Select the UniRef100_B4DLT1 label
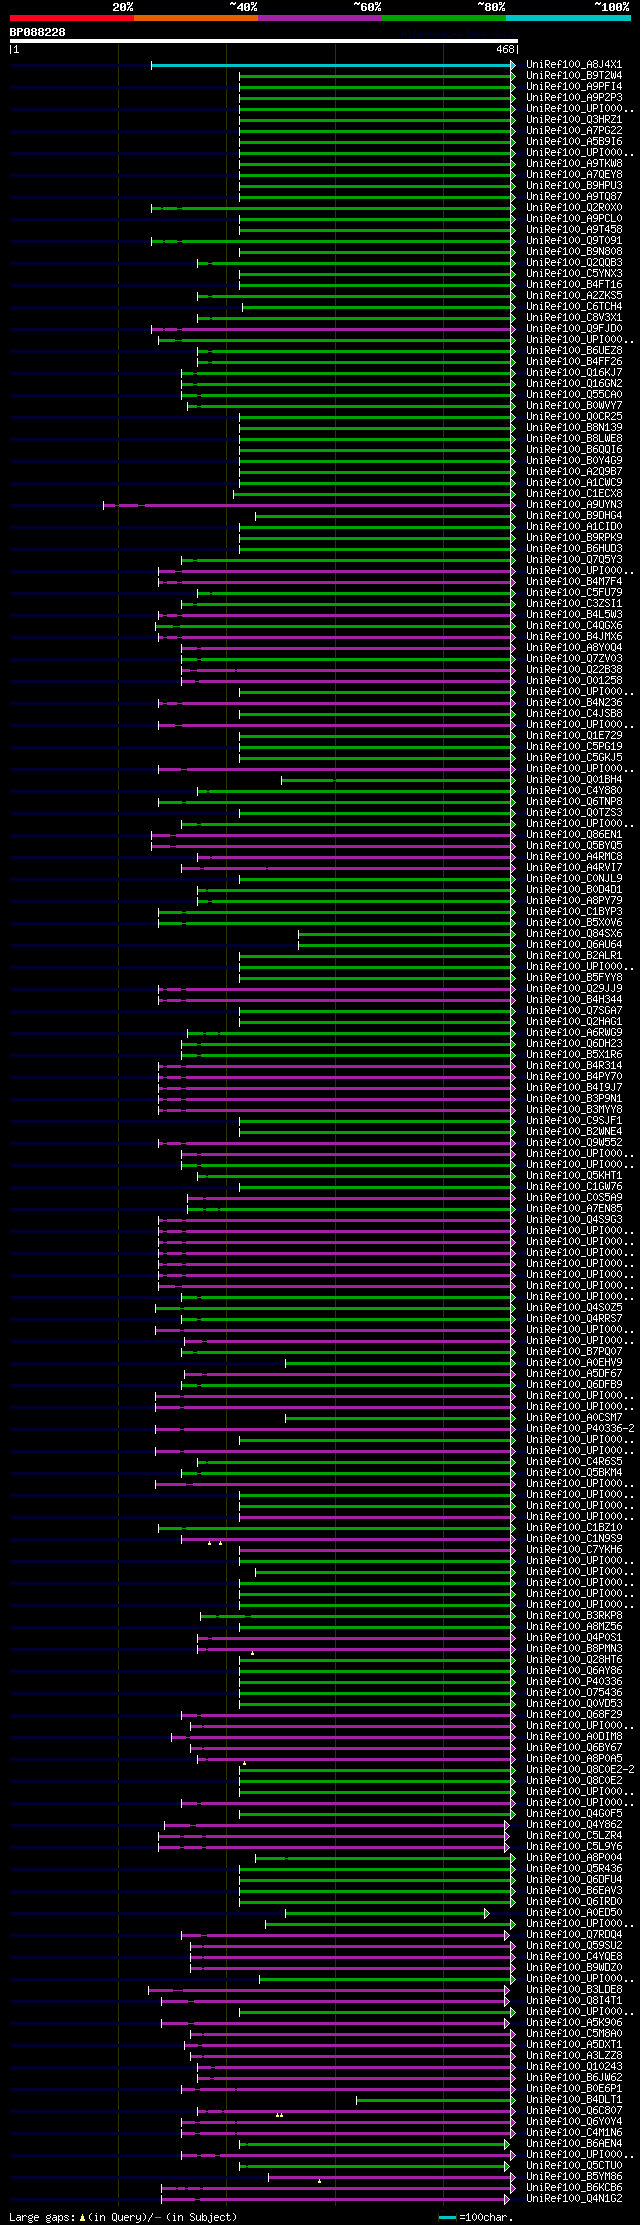Image resolution: width=640 pixels, height=2225 pixels. coord(574,2100)
